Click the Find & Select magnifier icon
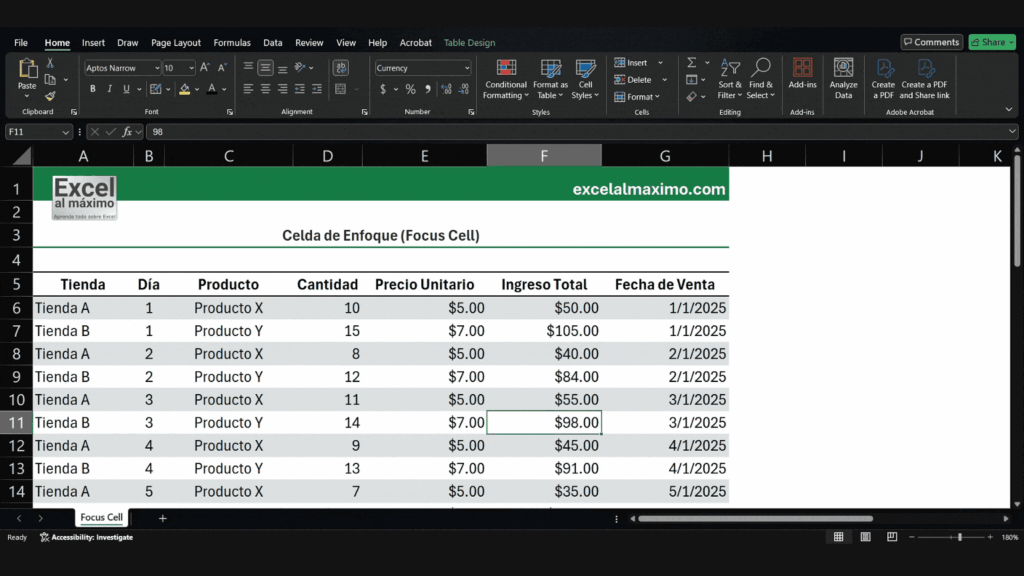This screenshot has width=1024, height=576. tap(761, 67)
